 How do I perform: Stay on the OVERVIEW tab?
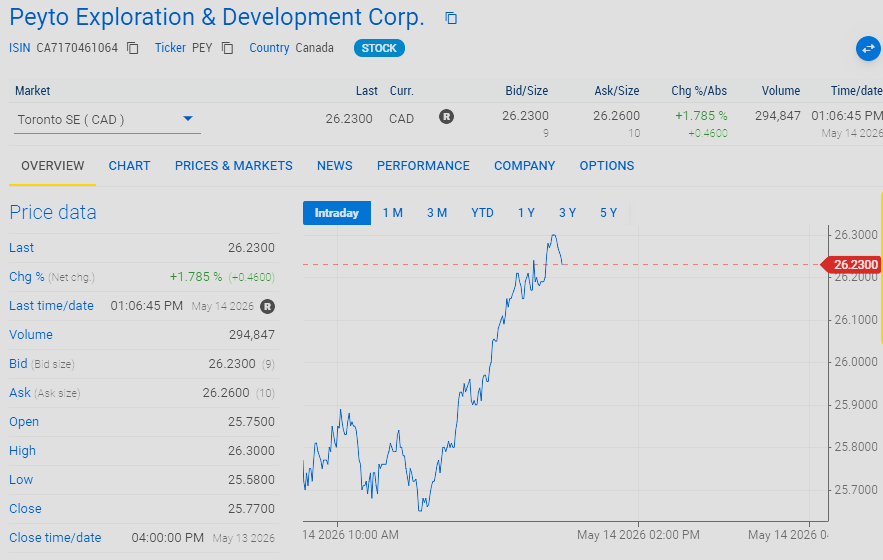[52, 166]
